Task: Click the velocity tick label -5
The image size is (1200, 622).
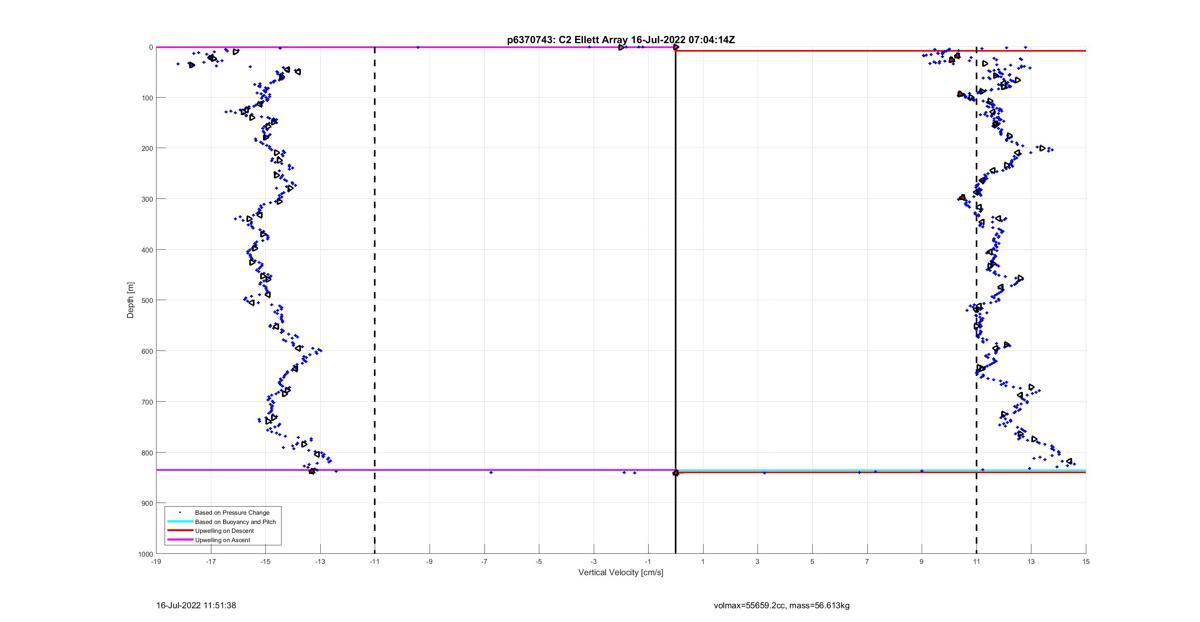Action: (x=539, y=562)
